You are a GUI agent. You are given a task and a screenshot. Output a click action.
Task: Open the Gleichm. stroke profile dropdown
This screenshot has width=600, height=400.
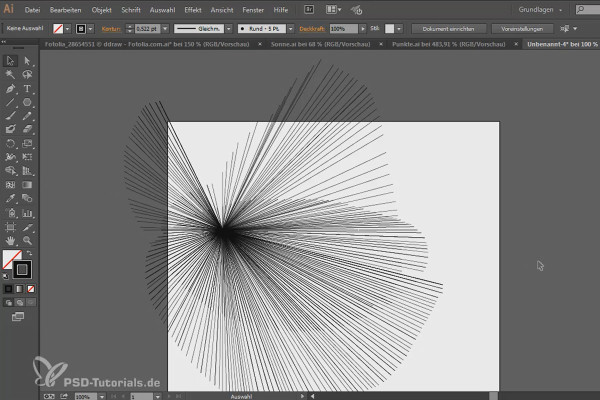(x=228, y=29)
